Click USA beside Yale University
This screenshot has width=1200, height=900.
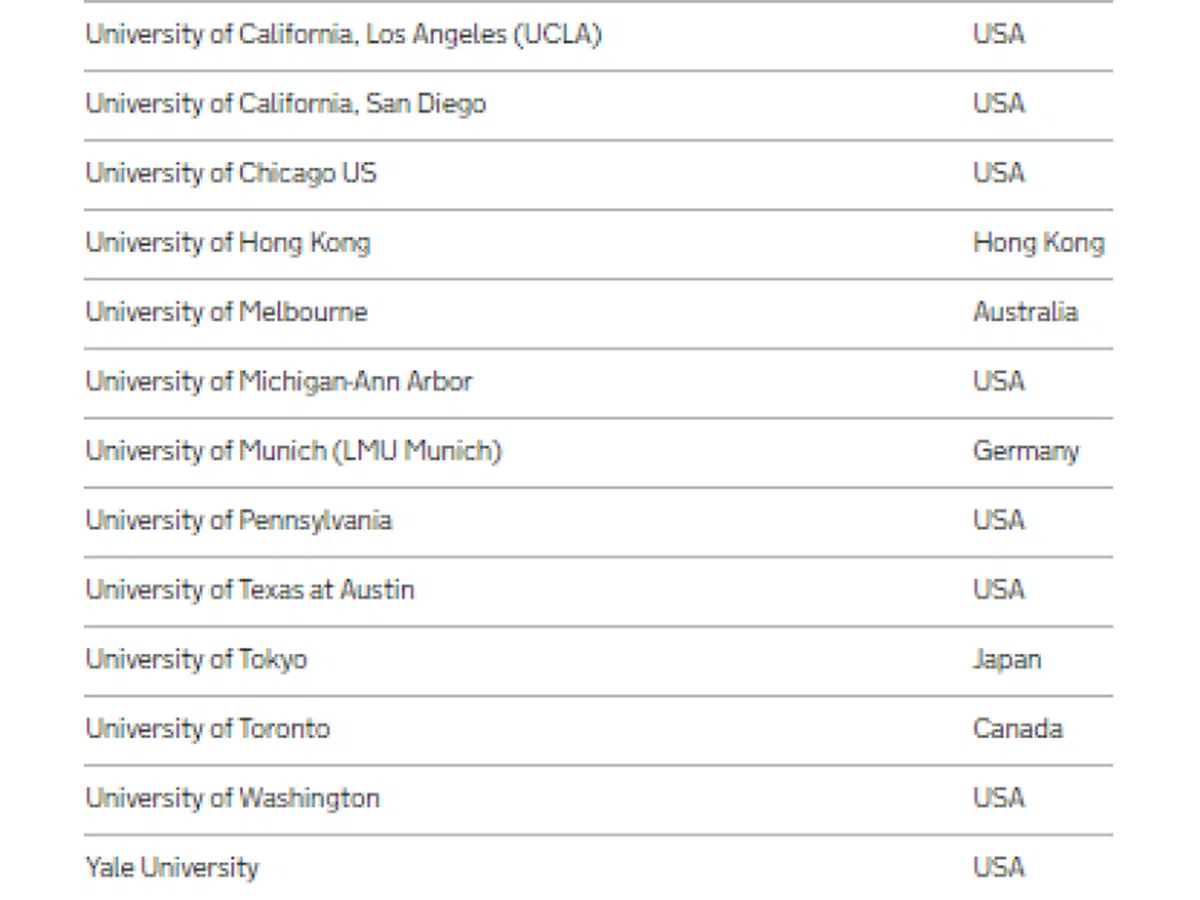999,867
